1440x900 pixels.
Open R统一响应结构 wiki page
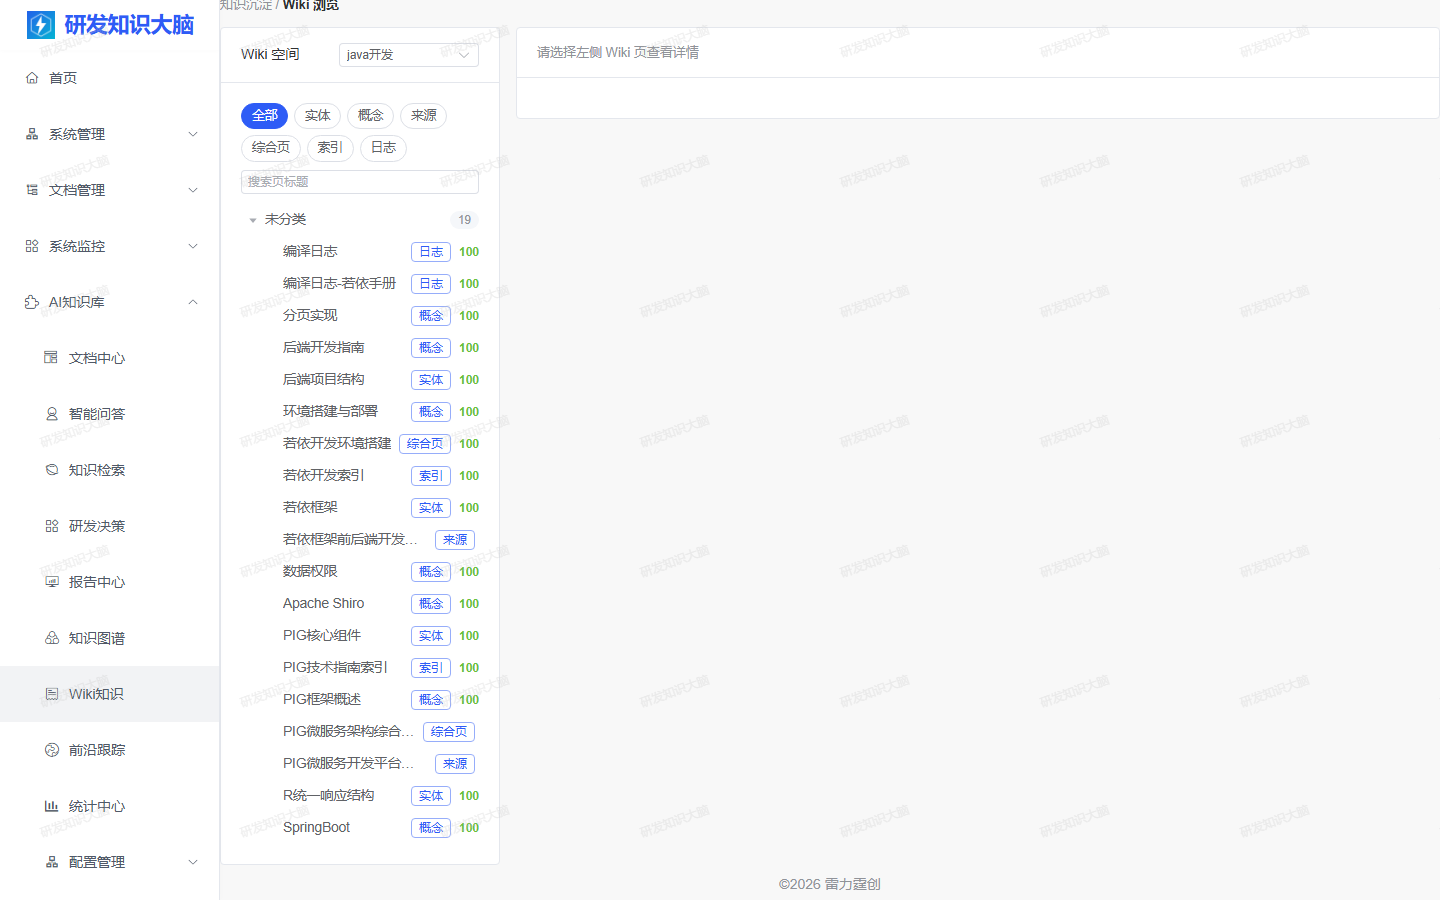click(x=329, y=796)
